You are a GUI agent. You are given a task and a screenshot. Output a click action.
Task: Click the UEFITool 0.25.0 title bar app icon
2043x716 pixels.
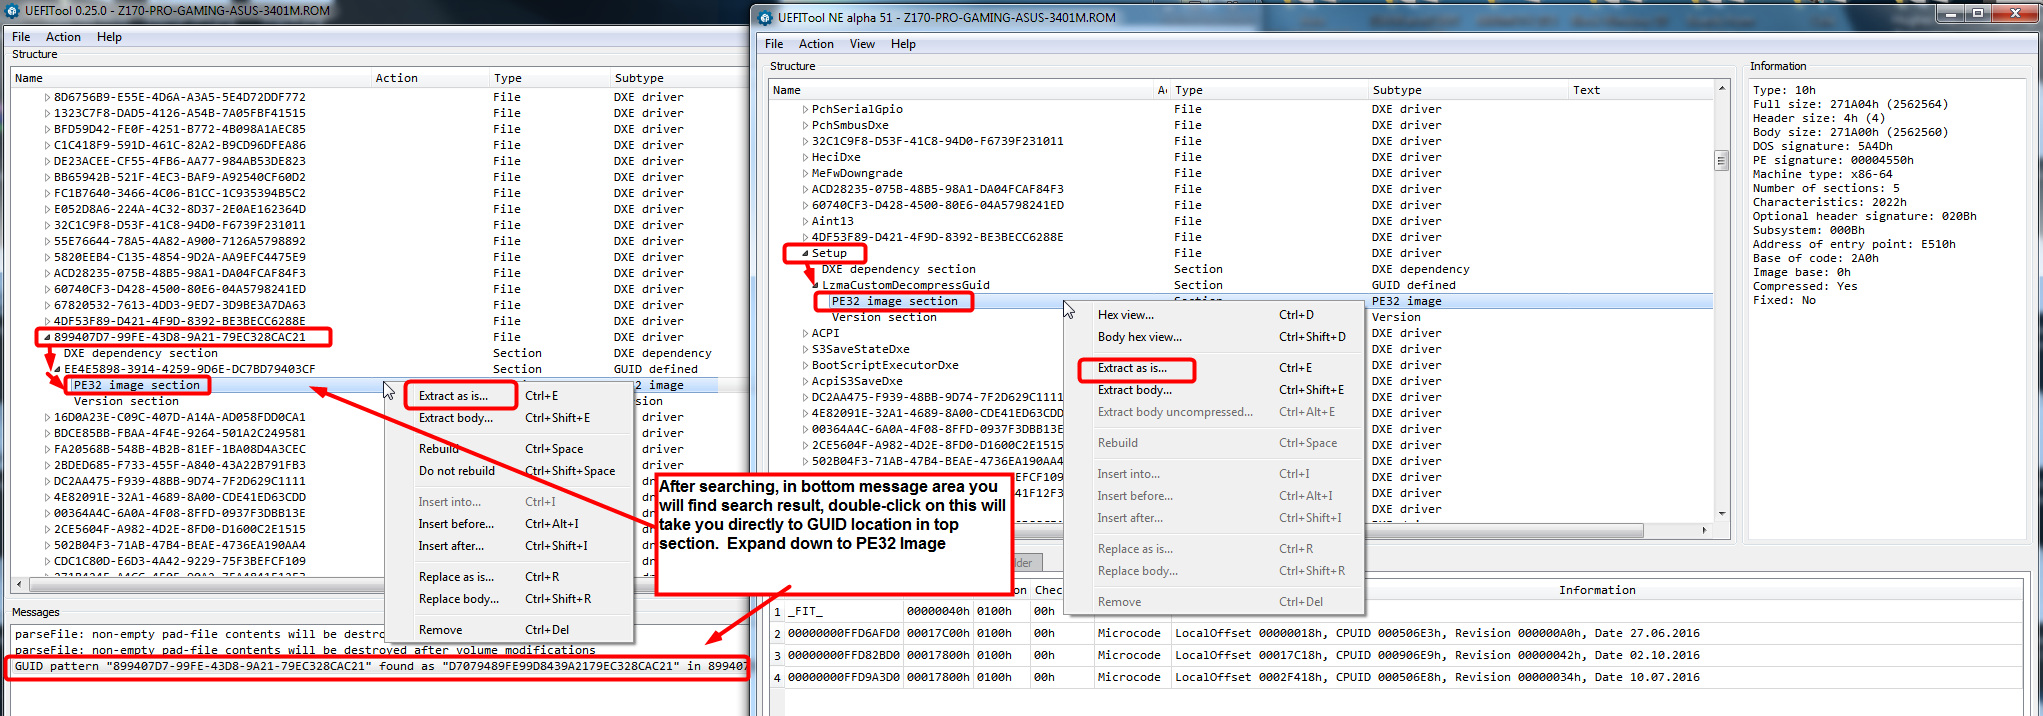[11, 11]
